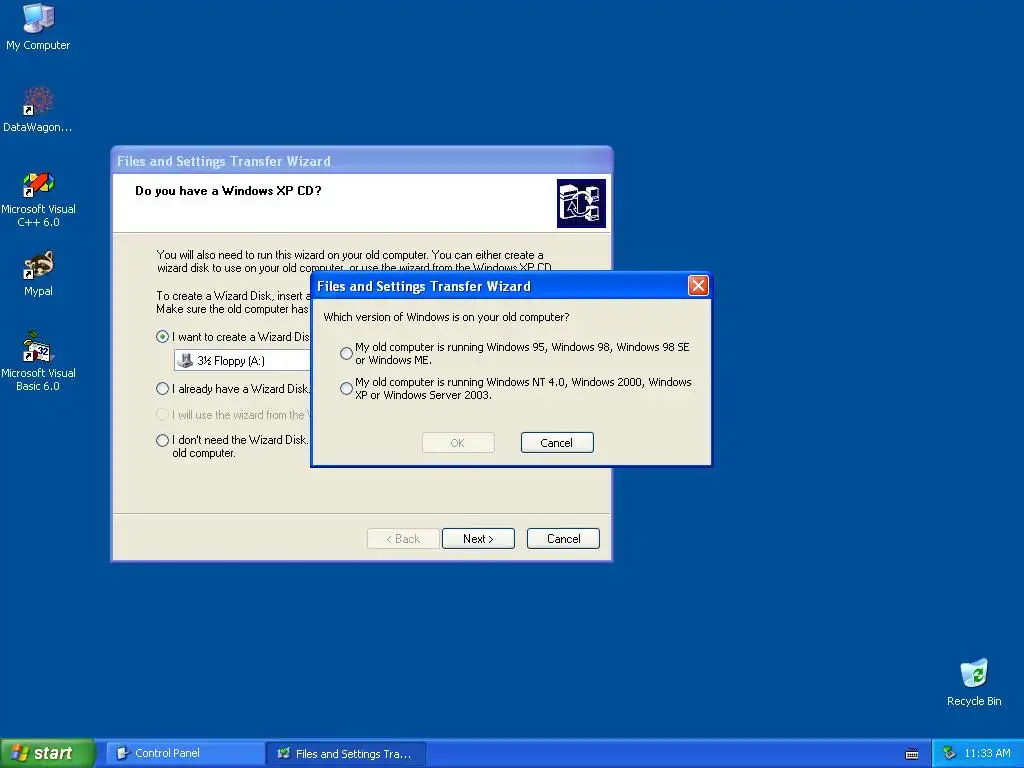The width and height of the screenshot is (1024, 768).
Task: Select 'I want to create a Wizard Disk'
Action: [x=163, y=337]
